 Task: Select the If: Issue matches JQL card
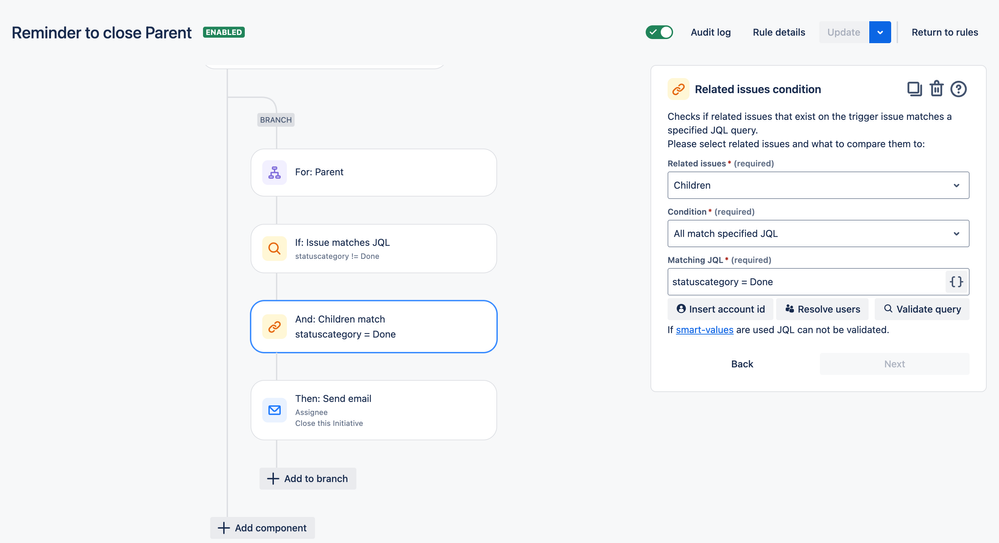[x=373, y=249]
